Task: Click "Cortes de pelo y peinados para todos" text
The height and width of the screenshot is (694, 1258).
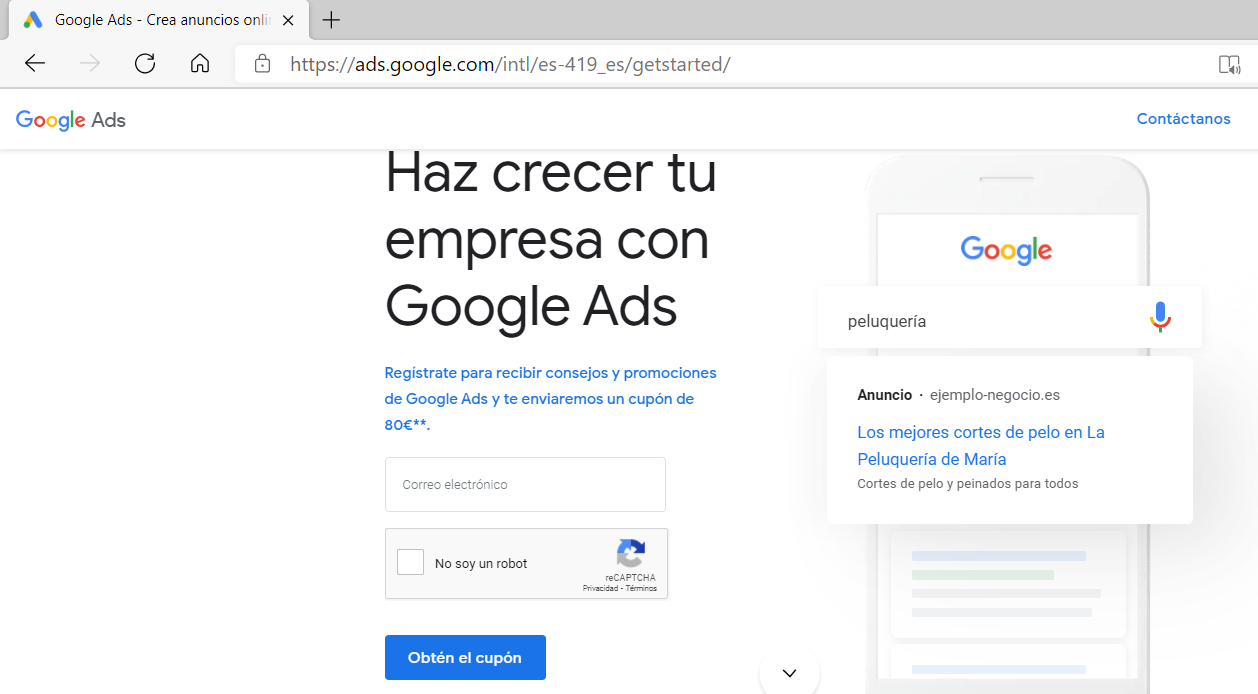Action: pyautogui.click(x=968, y=484)
